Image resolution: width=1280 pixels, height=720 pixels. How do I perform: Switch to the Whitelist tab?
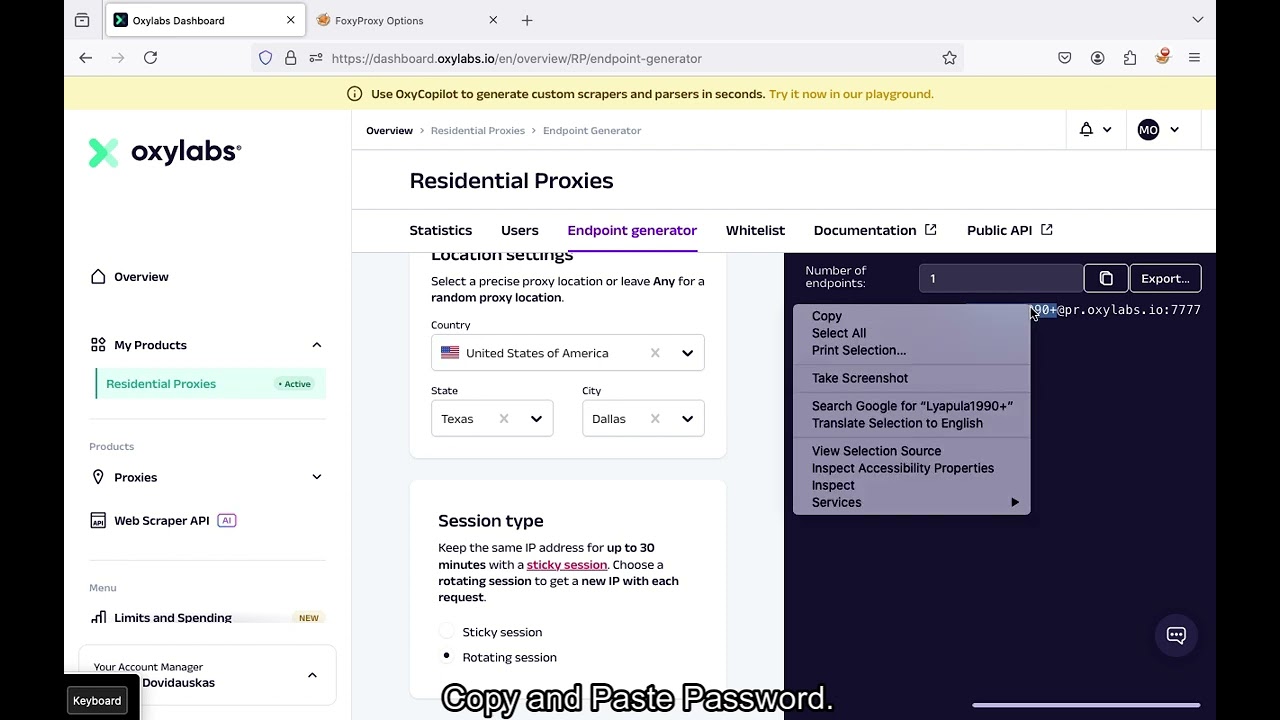[x=755, y=230]
